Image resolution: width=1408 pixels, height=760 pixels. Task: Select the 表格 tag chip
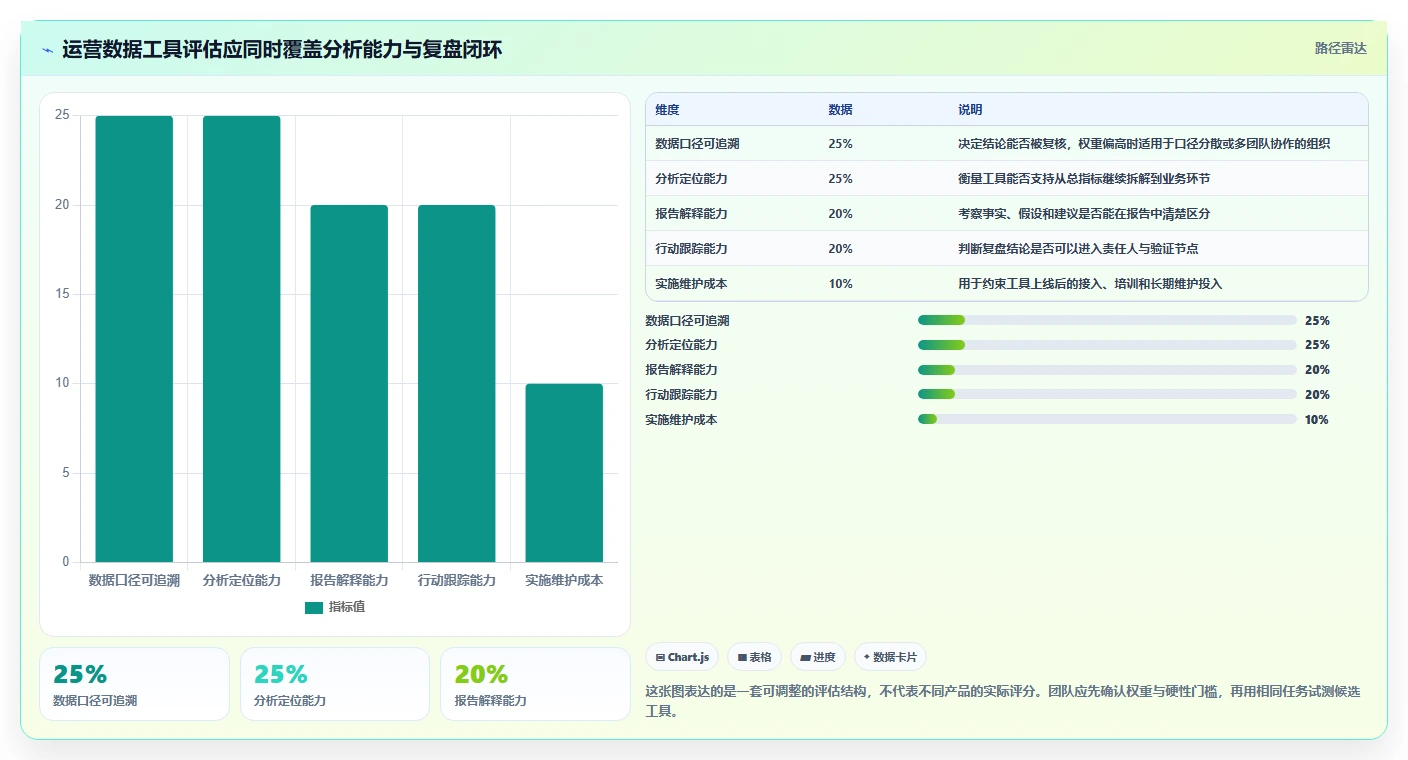point(754,657)
